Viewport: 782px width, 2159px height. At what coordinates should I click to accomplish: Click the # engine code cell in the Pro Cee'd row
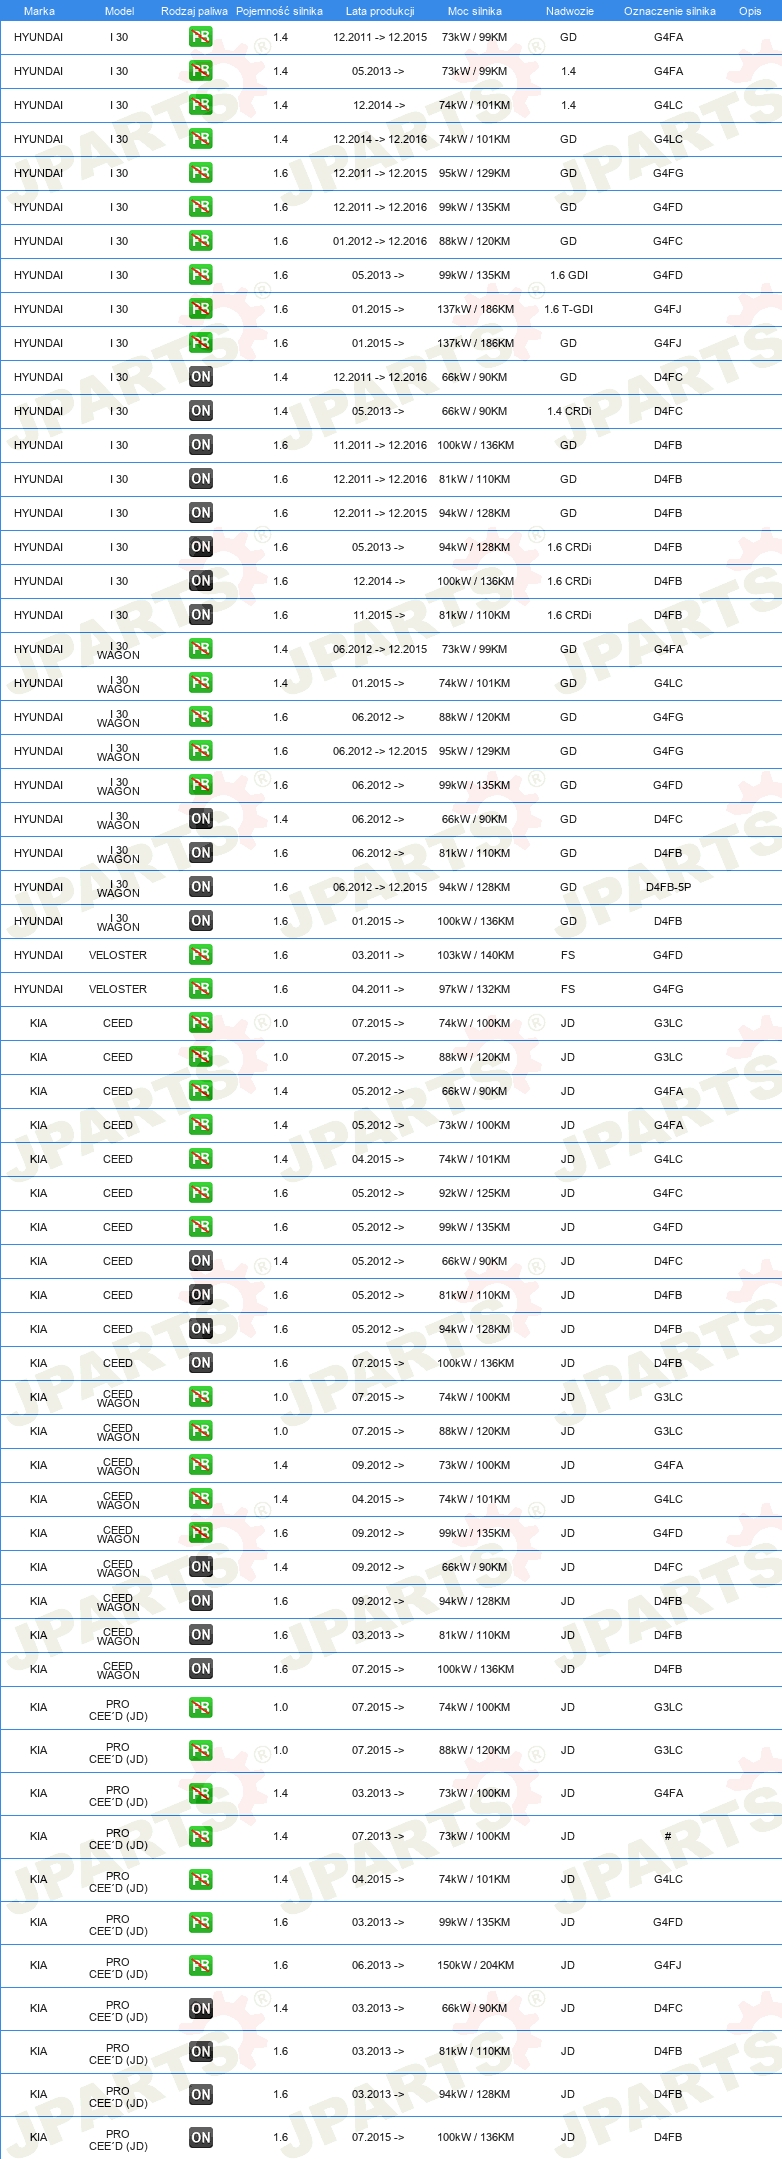point(668,1837)
